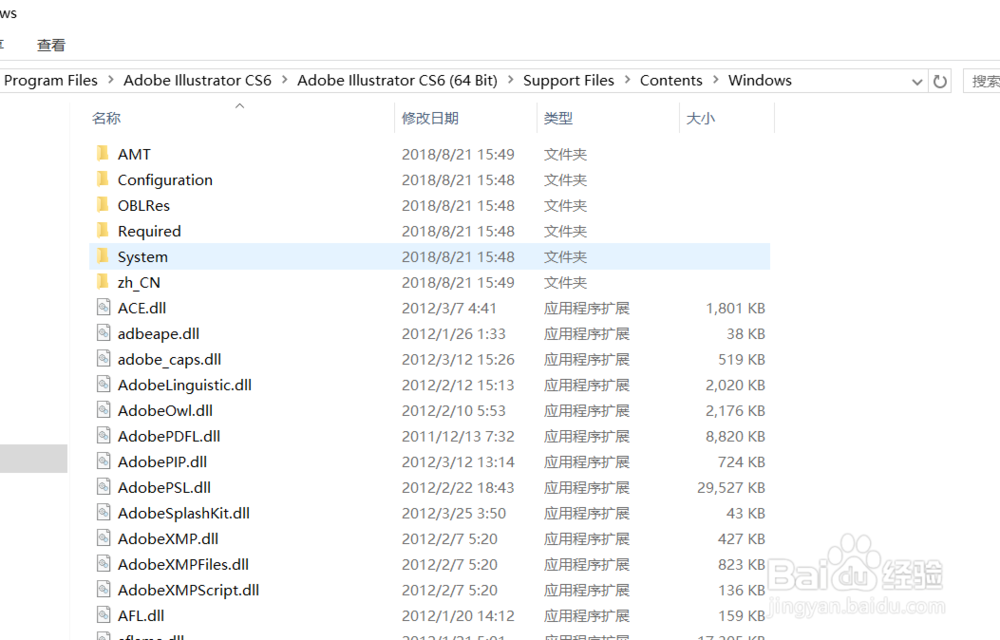This screenshot has height=640, width=1000.
Task: Click the AdobeXMPFiles.dll file icon
Action: click(103, 564)
